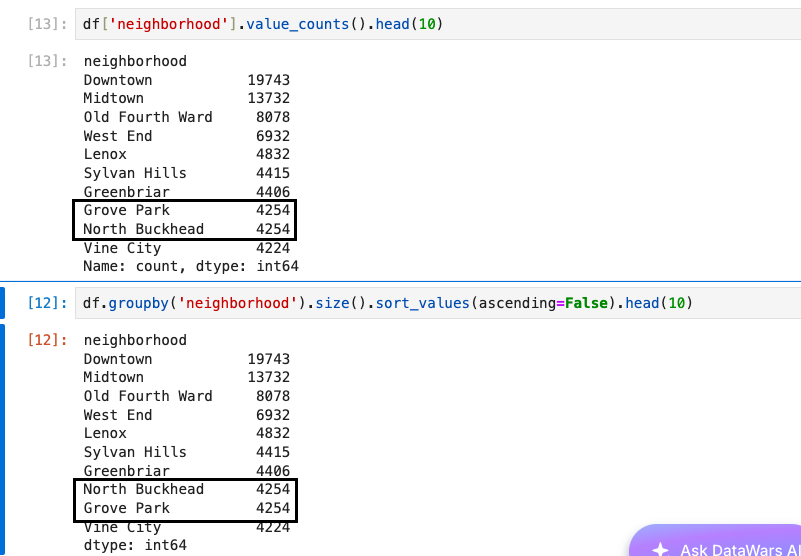
Task: Click count 13732 in output 12
Action: [x=269, y=378]
